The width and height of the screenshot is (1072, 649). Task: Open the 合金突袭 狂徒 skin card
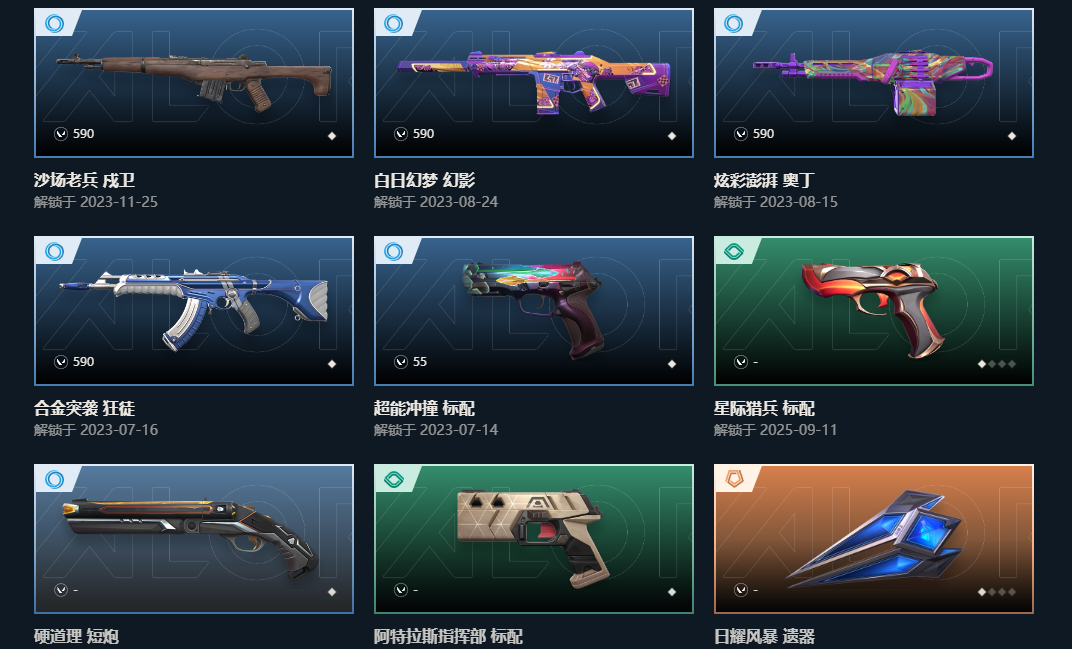193,310
